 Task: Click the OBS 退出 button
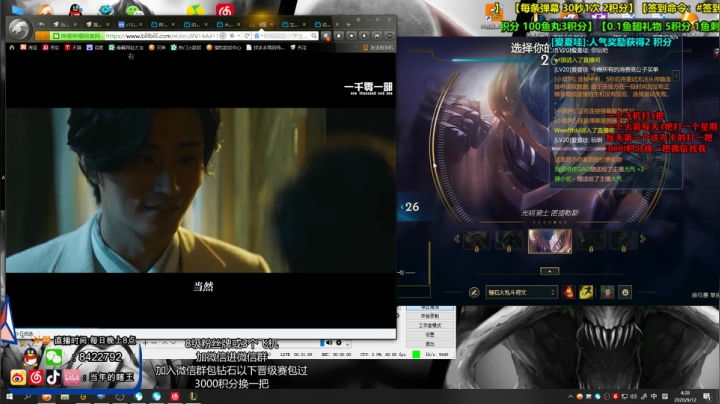pos(430,343)
